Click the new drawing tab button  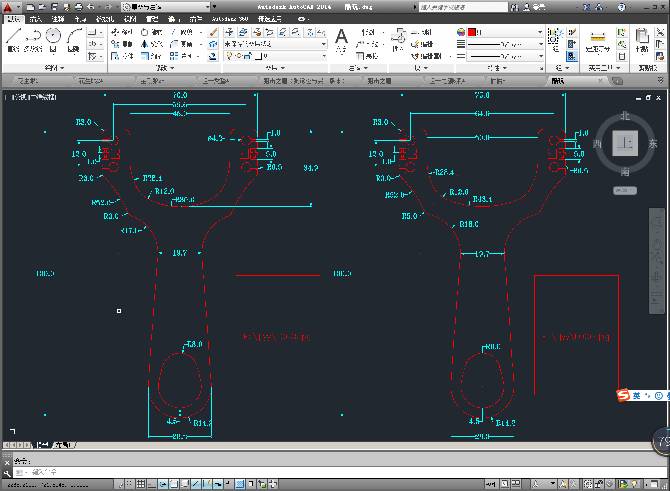(x=617, y=81)
